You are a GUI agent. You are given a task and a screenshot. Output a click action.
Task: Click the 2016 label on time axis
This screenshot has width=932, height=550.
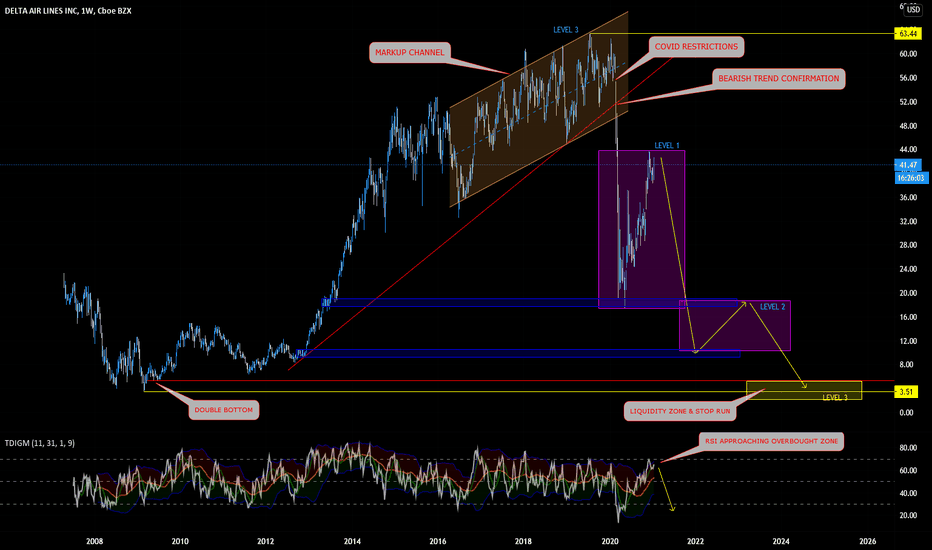tap(437, 541)
